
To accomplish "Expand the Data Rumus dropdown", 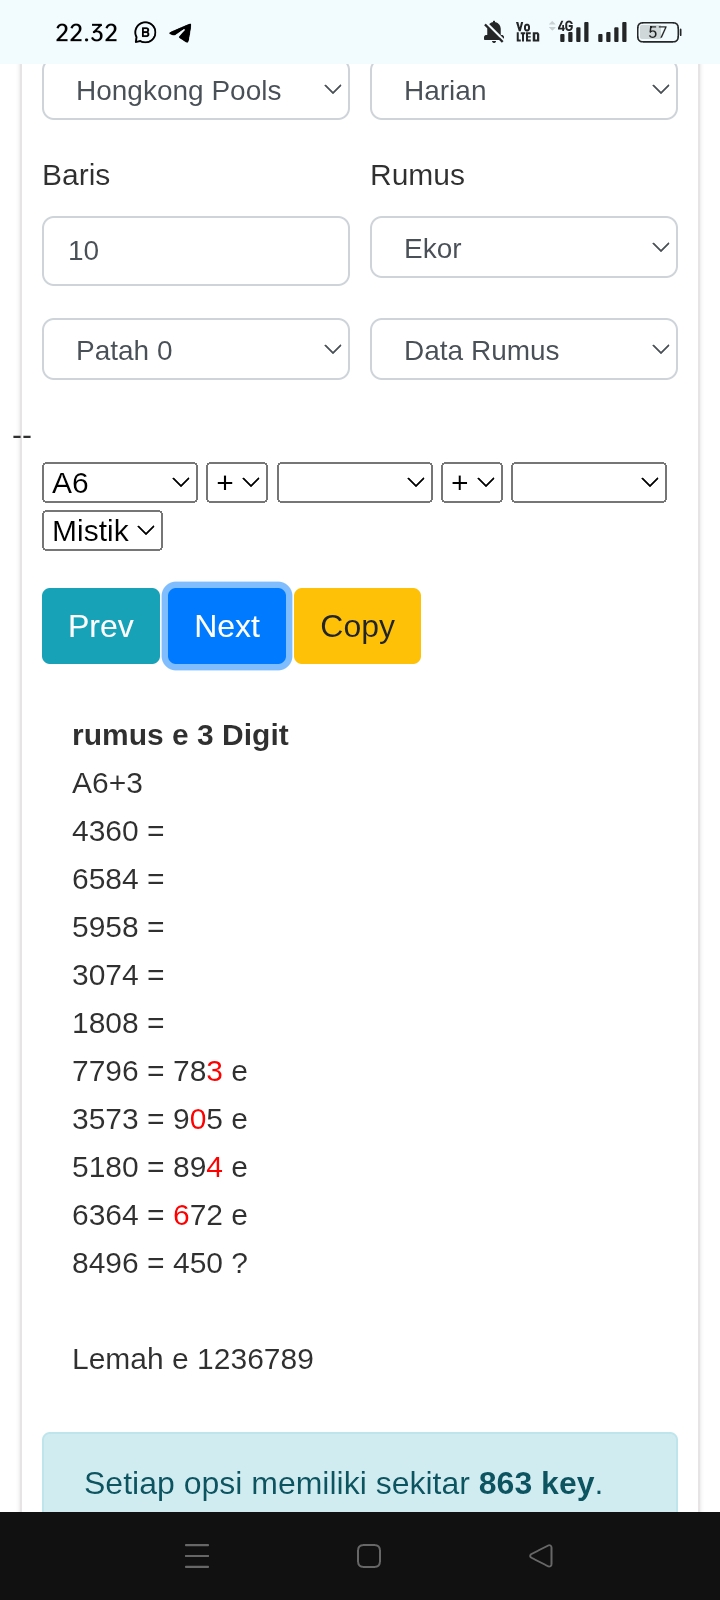I will coord(524,349).
